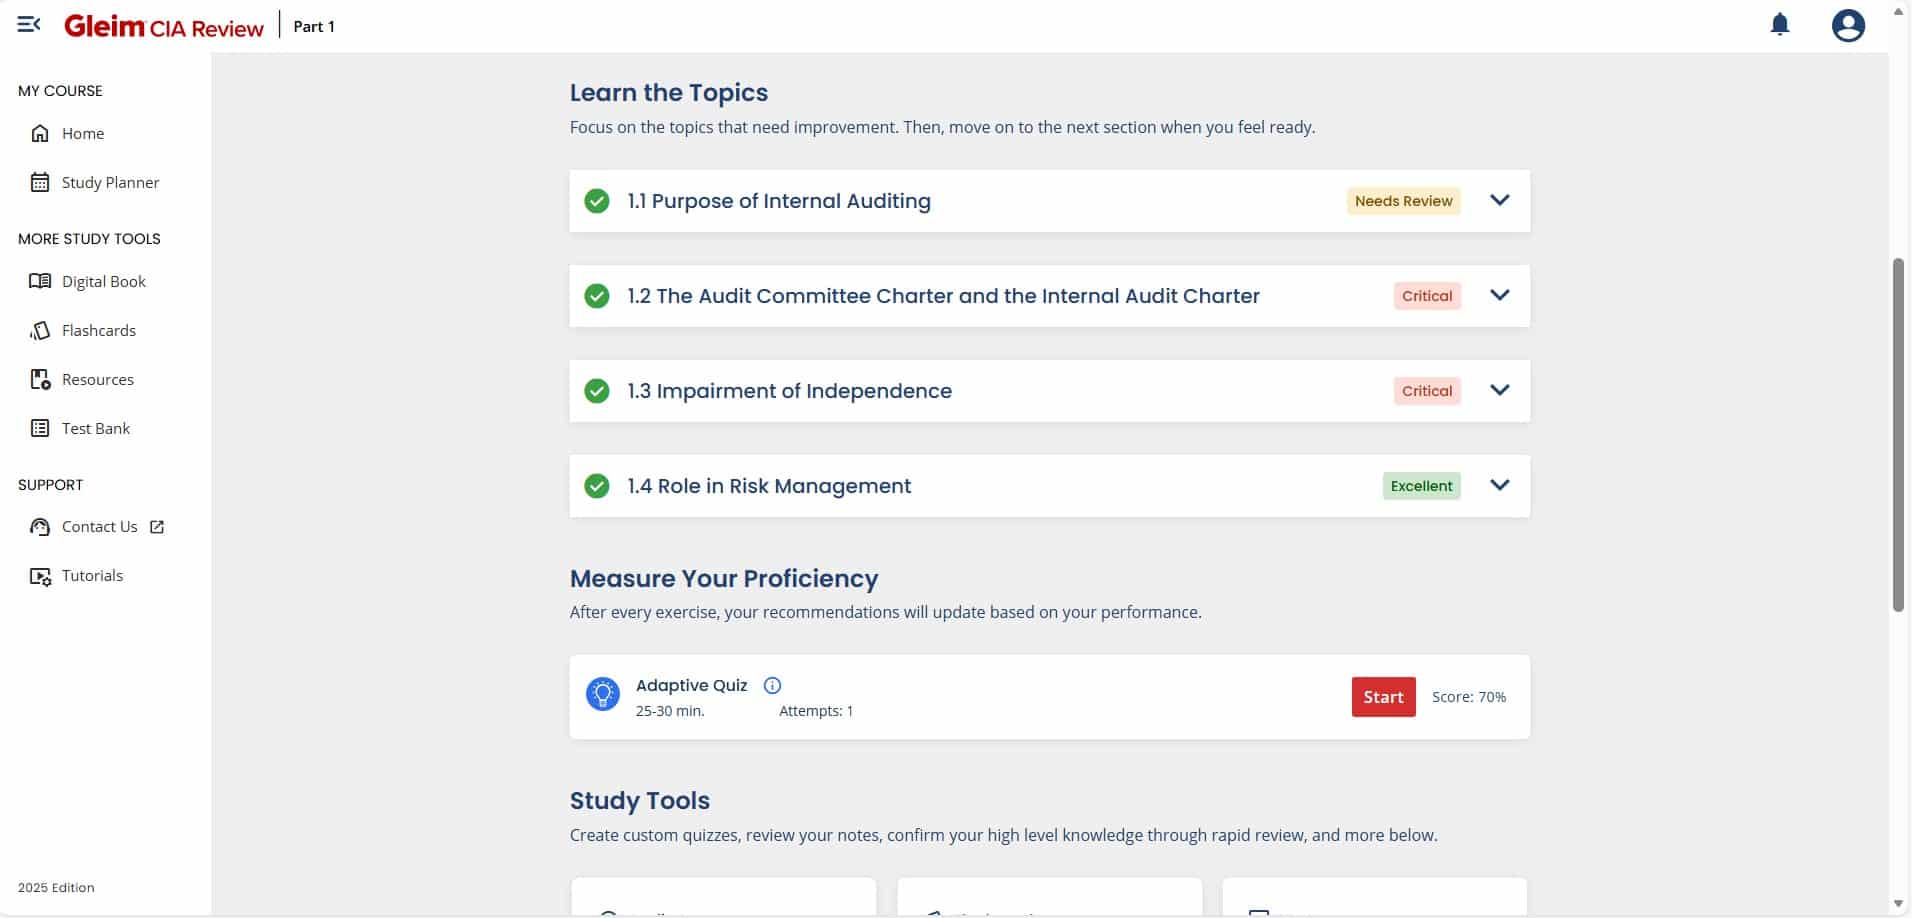Collapse the sidebar with the hamburger icon
Image resolution: width=1912 pixels, height=918 pixels.
point(29,24)
